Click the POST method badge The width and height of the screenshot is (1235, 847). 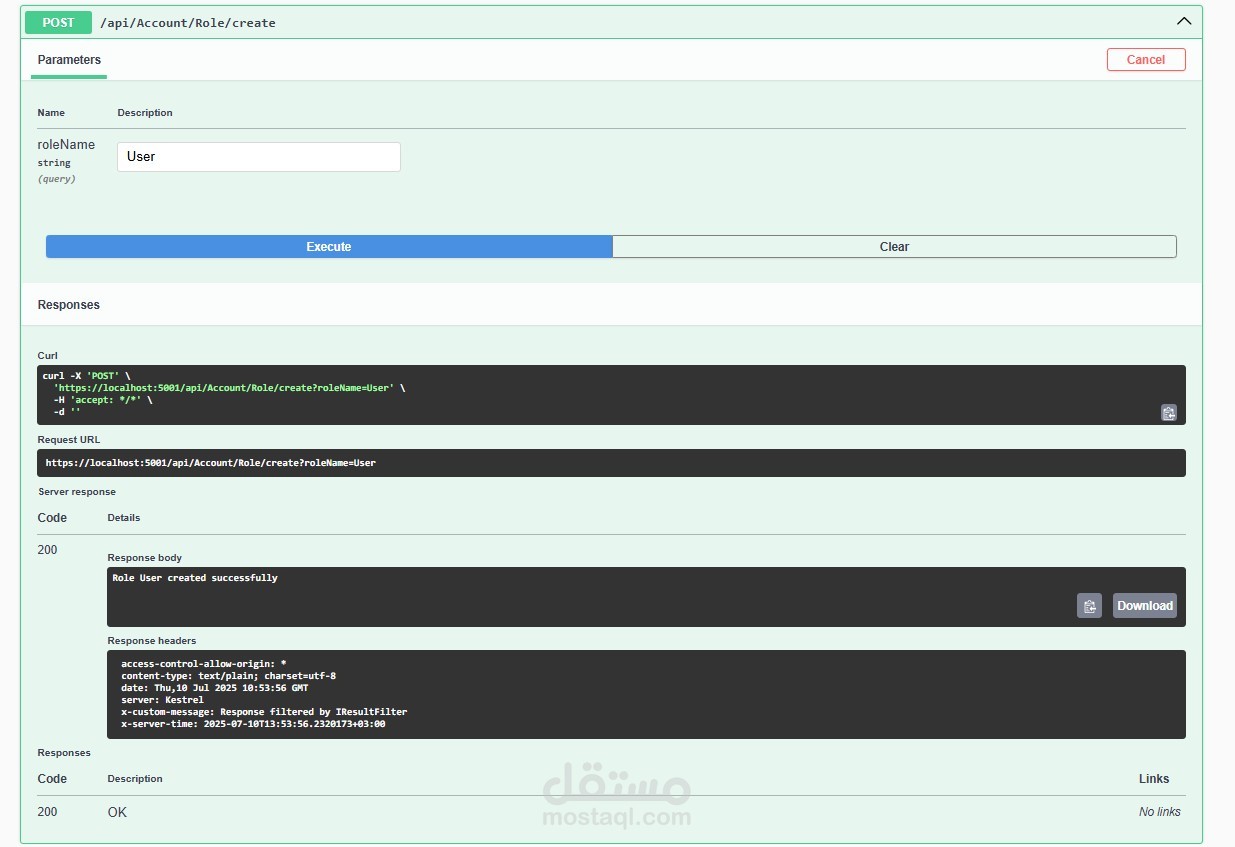[x=58, y=22]
